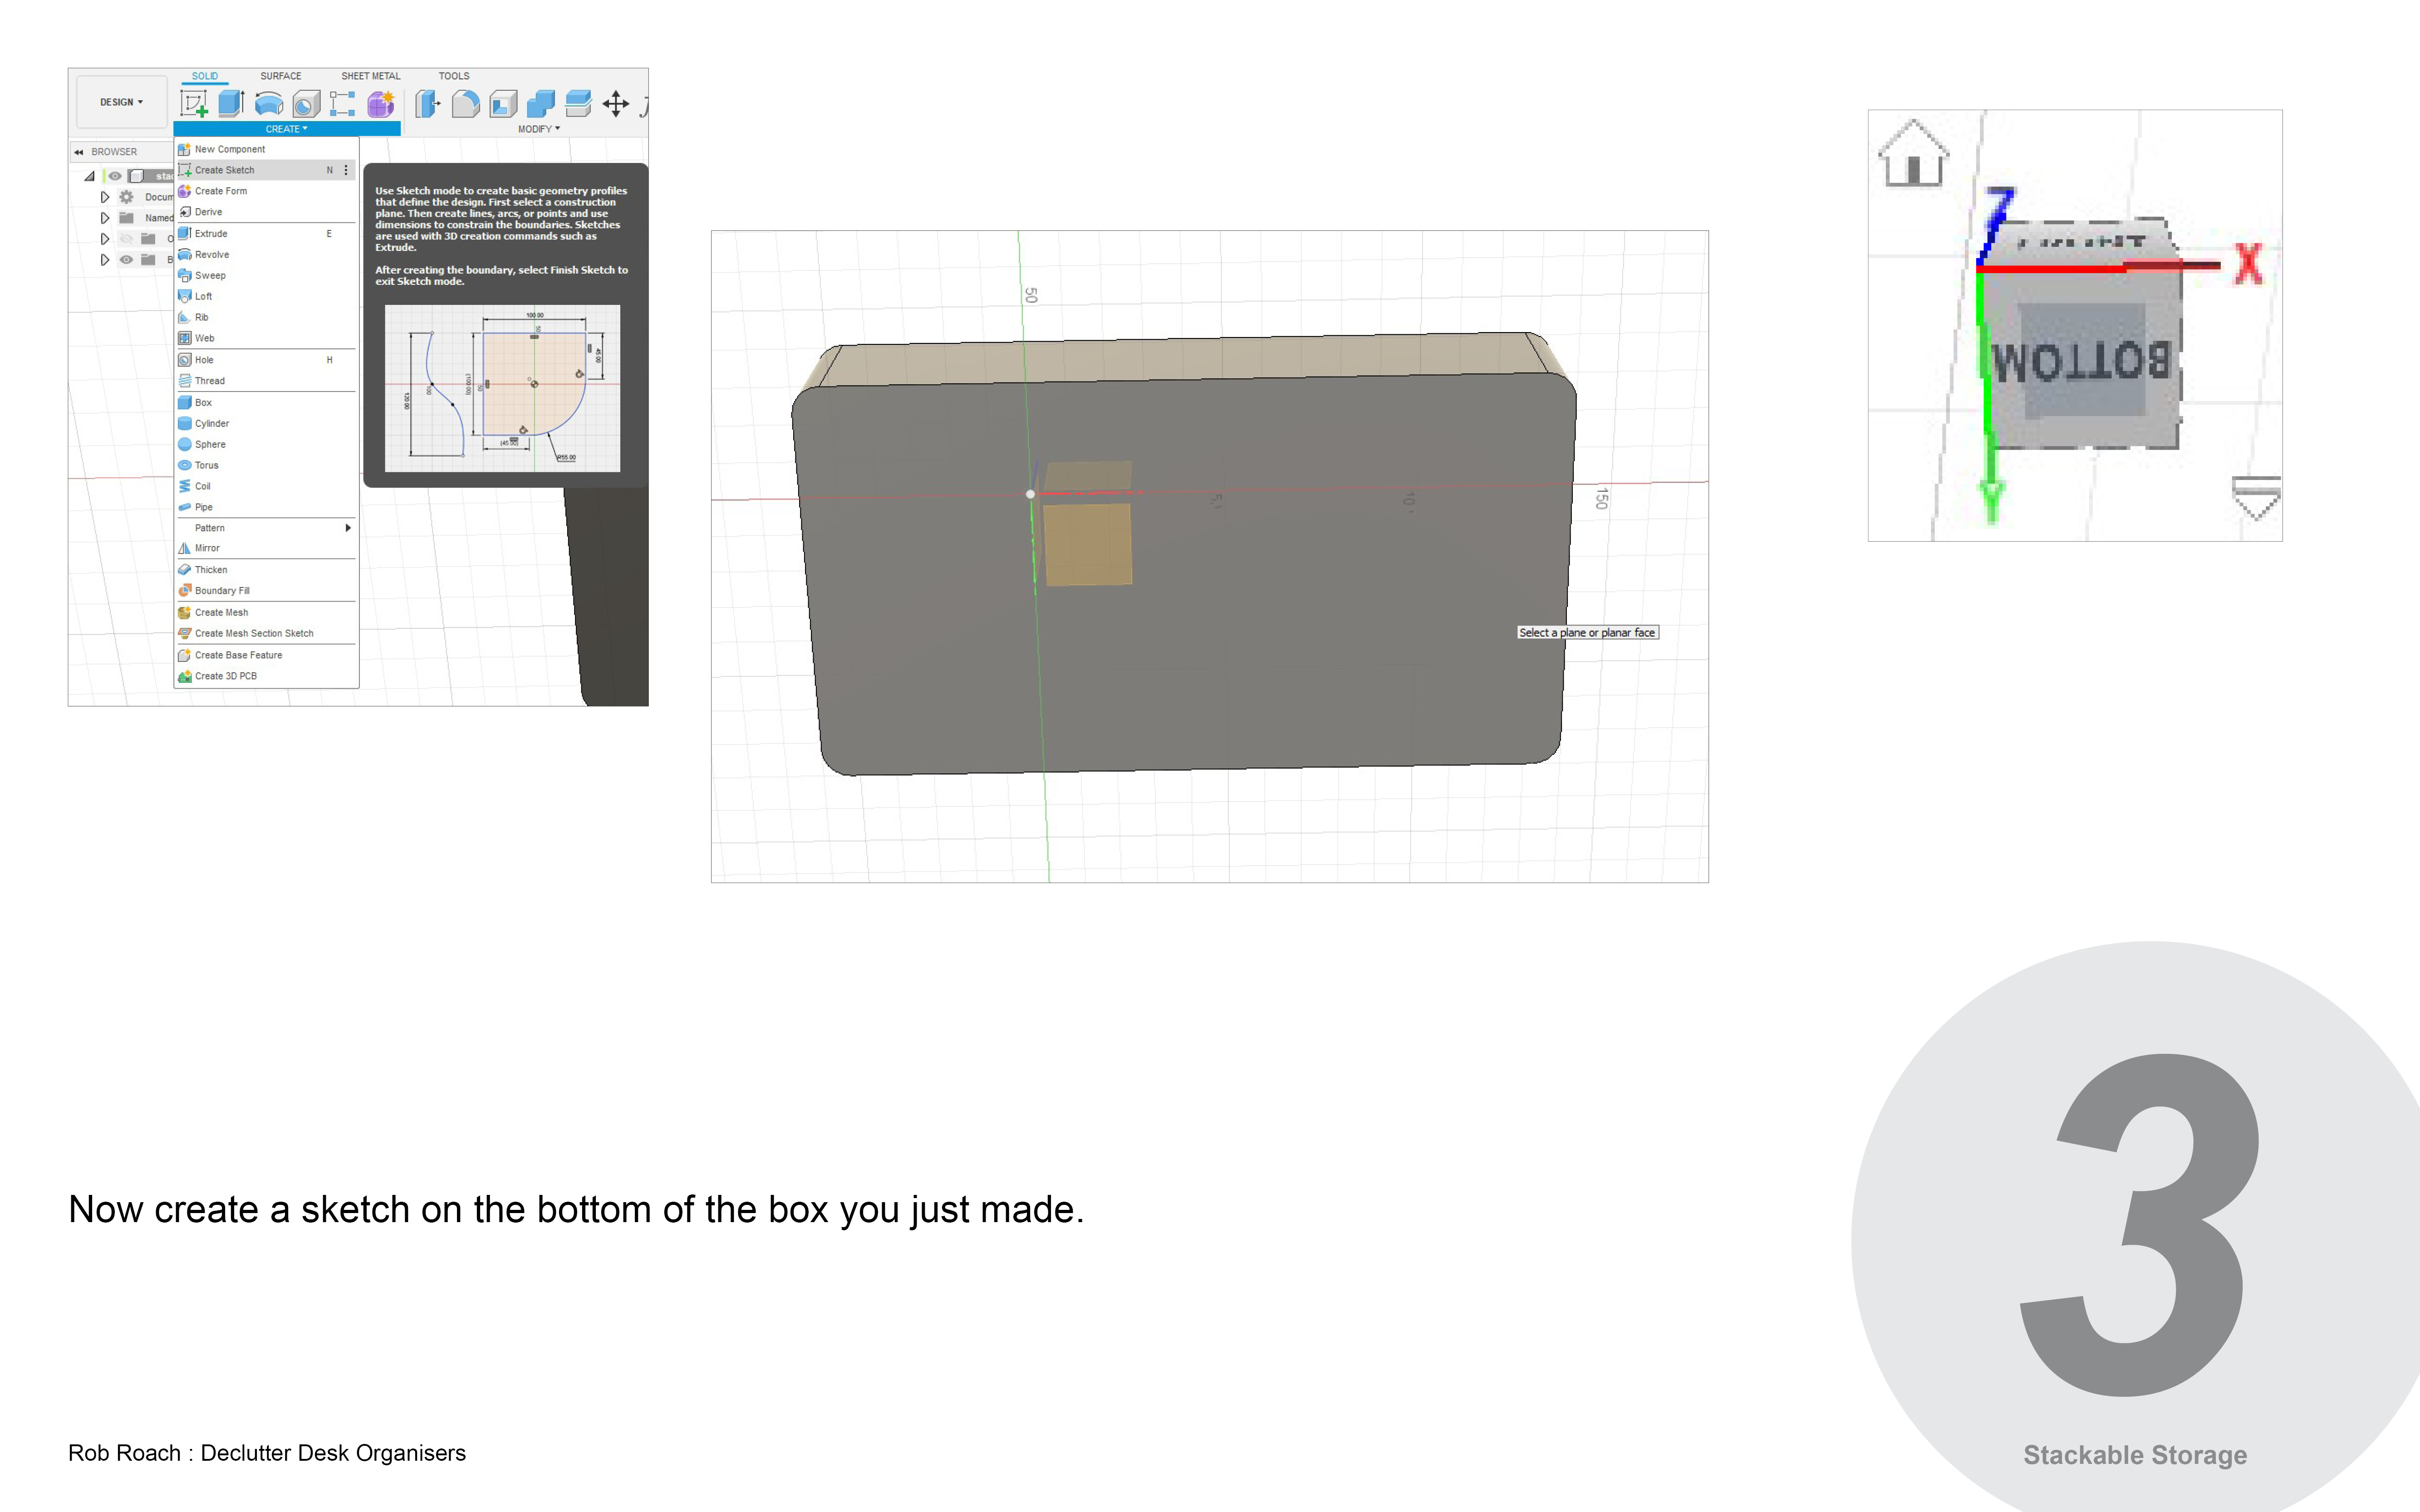Select Create Sketch in the Create menu
The image size is (2420, 1512).
[266, 170]
